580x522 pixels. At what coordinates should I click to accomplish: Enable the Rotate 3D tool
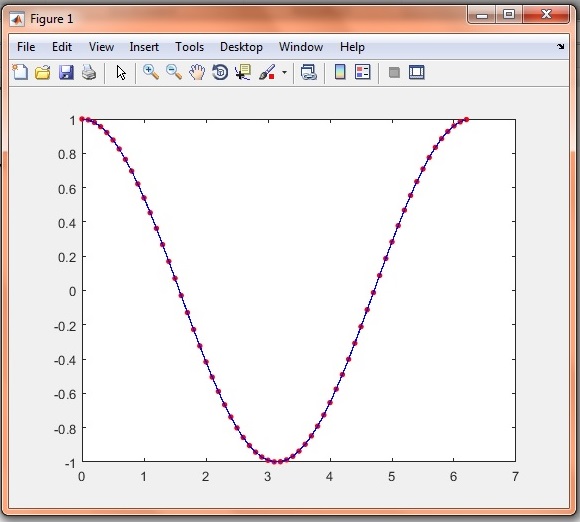coord(220,72)
